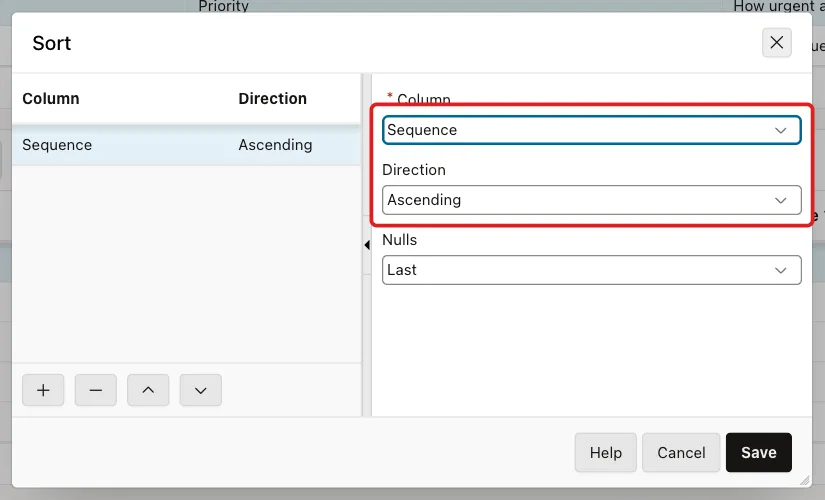825x500 pixels.
Task: Remove selected sort column with minus button
Action: (96, 390)
